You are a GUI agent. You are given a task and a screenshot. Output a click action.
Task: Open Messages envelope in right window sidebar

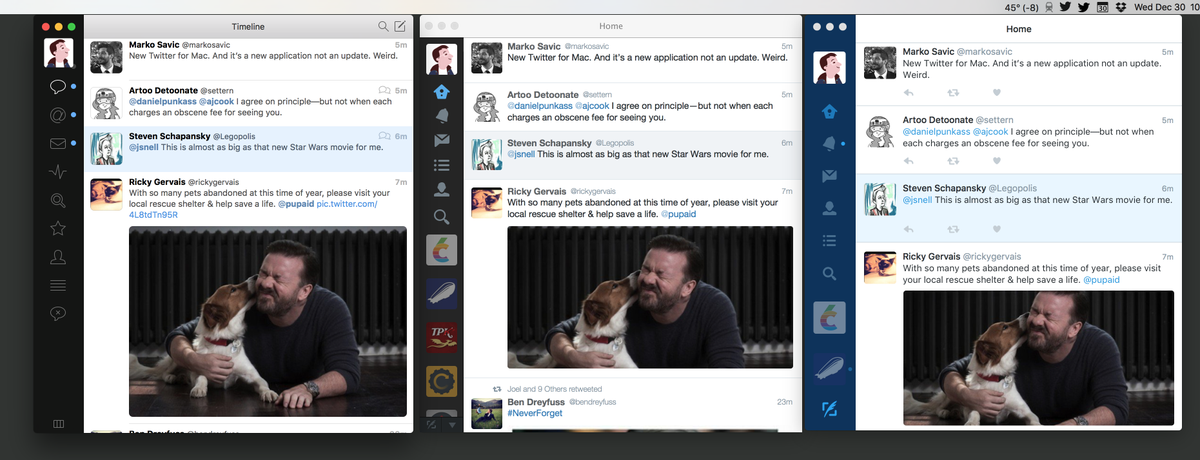pos(829,176)
